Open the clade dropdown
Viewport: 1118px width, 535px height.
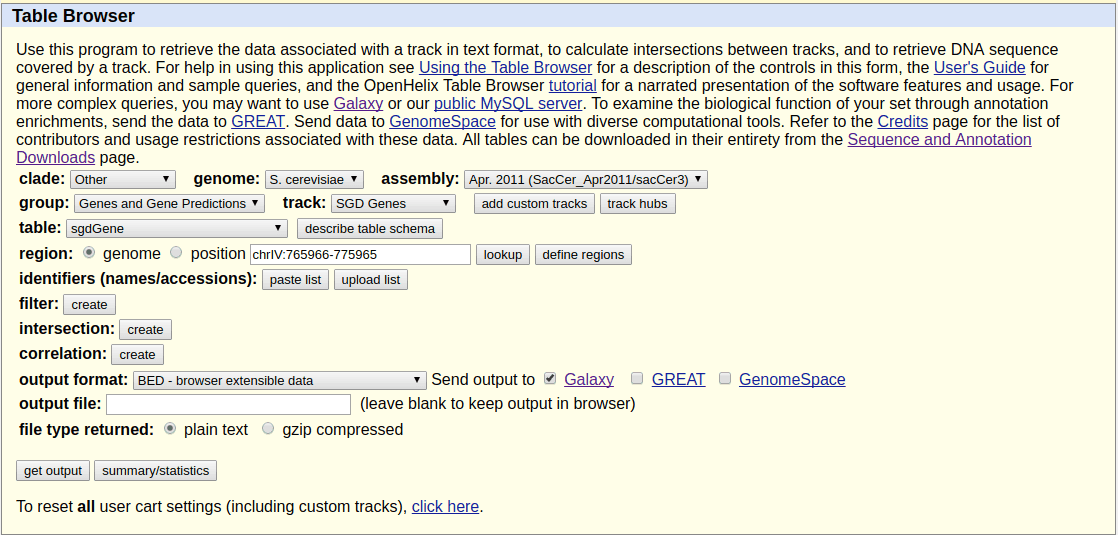(123, 180)
